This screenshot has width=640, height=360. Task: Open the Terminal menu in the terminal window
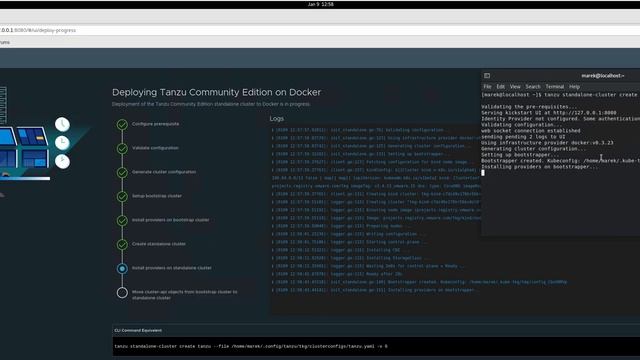[555, 87]
